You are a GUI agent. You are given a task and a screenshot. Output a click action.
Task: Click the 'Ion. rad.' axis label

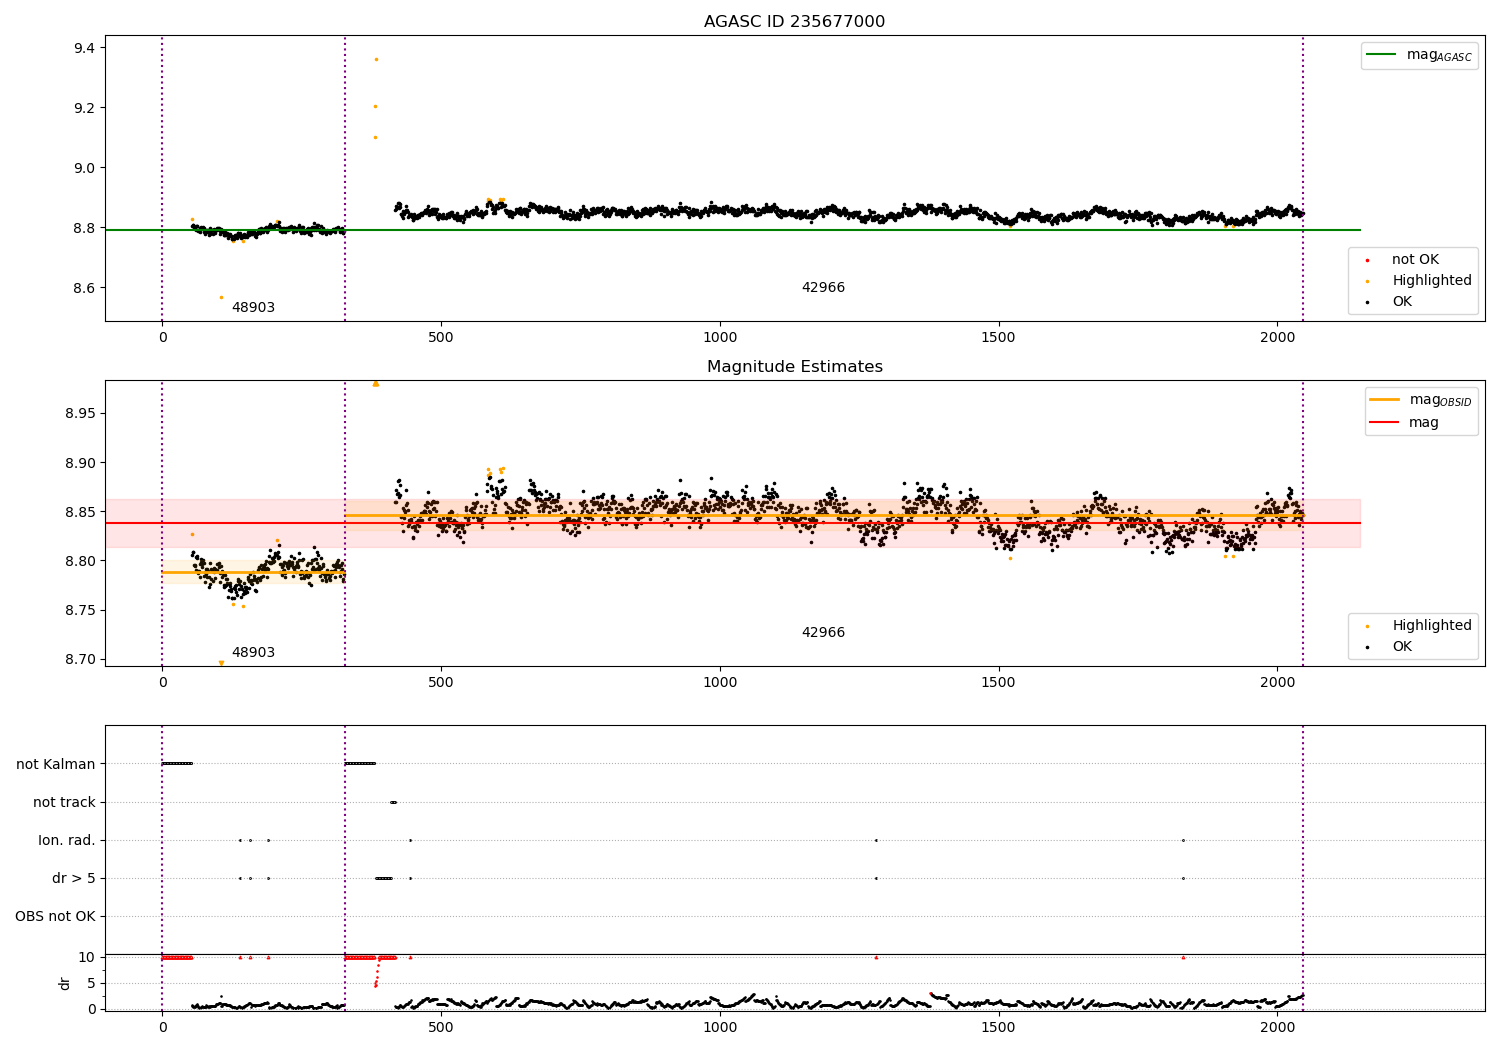[x=67, y=841]
